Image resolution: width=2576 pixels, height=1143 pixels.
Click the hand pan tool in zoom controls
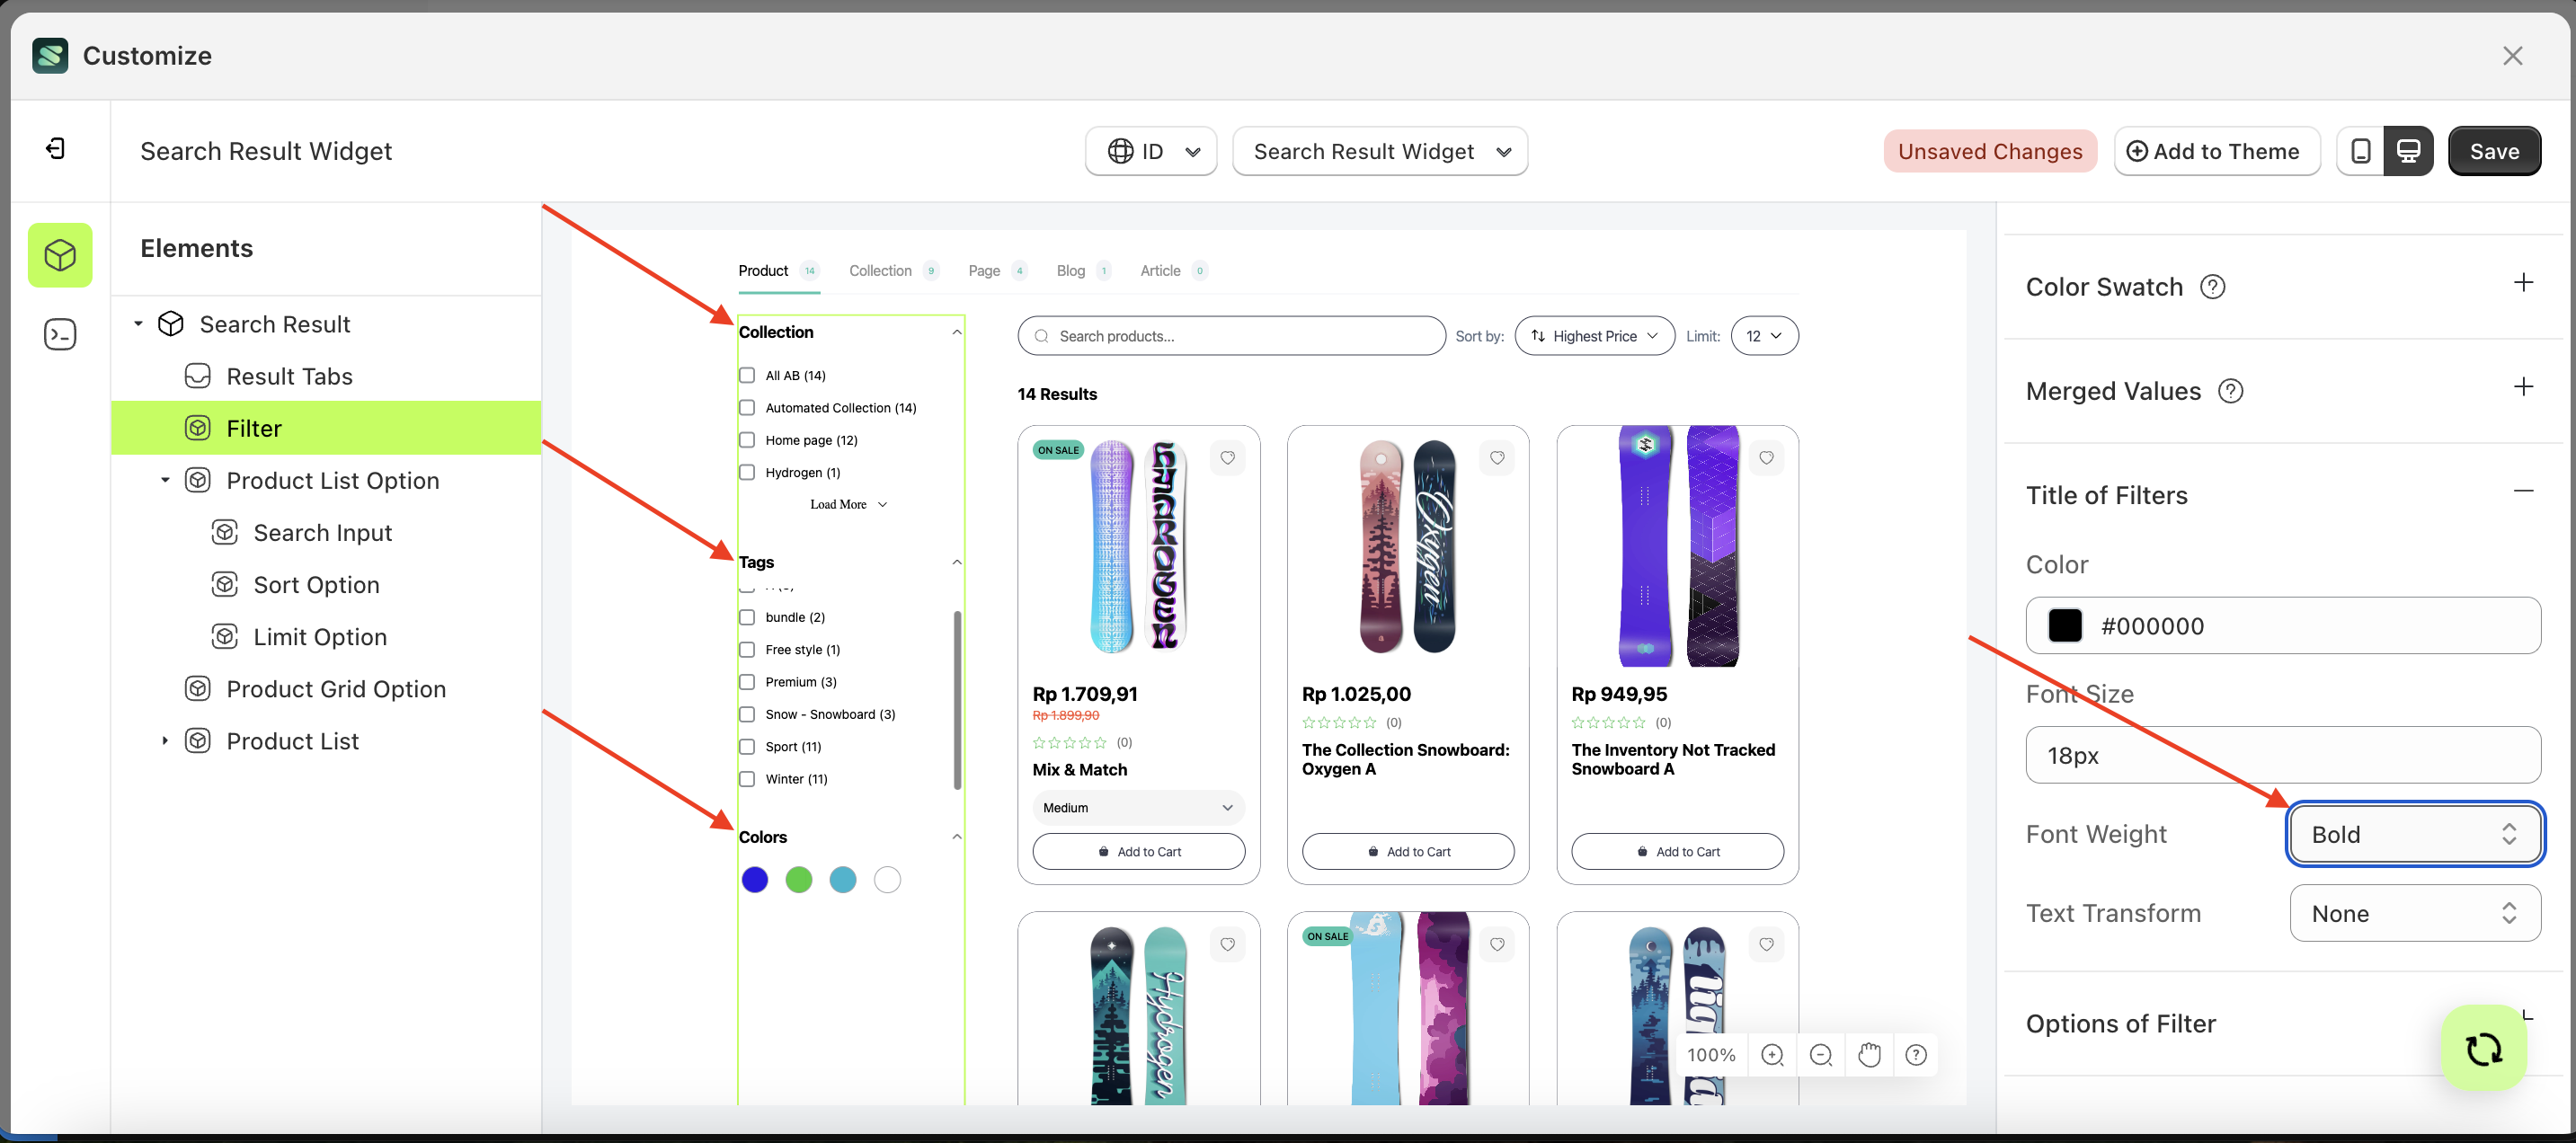point(1869,1054)
